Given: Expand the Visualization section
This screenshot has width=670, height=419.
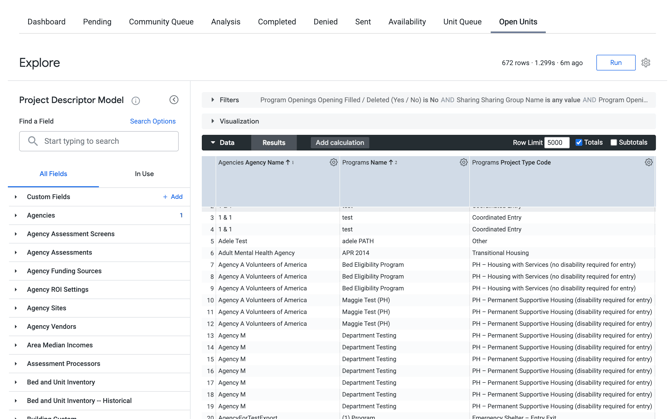Looking at the screenshot, I should point(212,121).
